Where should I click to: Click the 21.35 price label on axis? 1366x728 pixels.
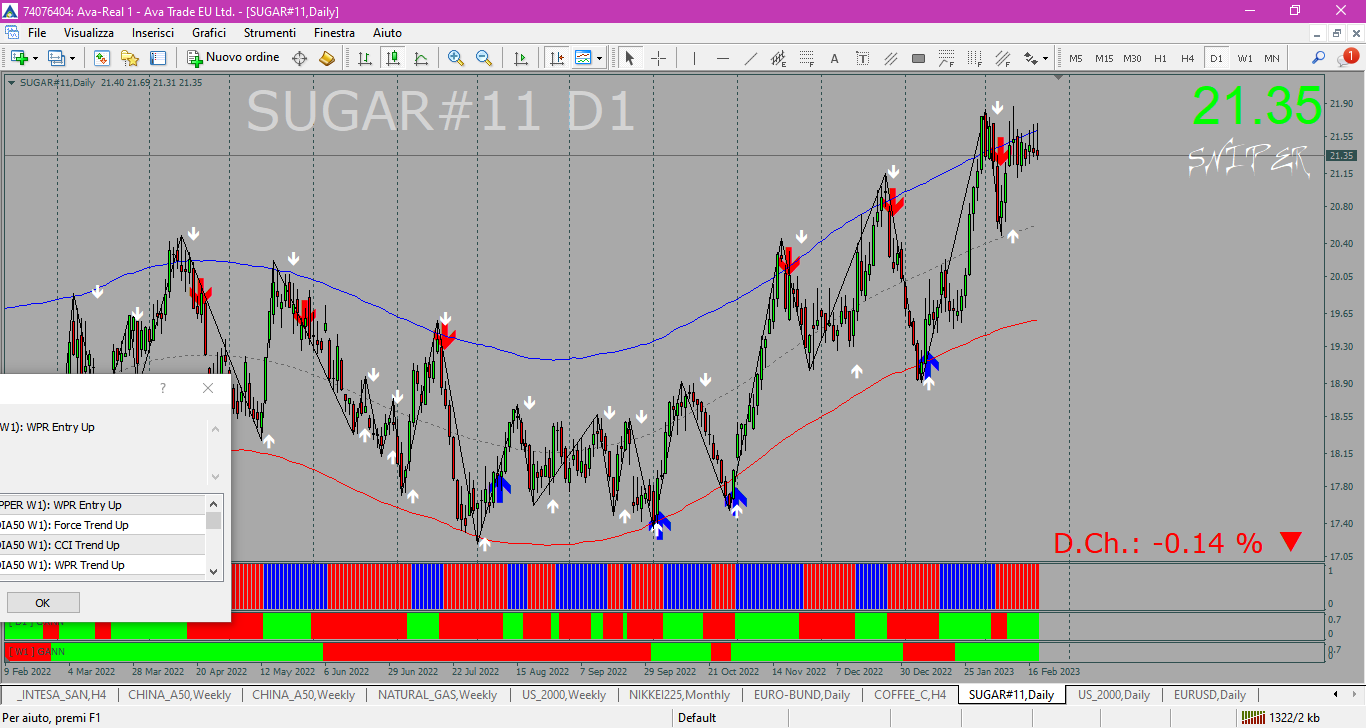[x=1341, y=156]
